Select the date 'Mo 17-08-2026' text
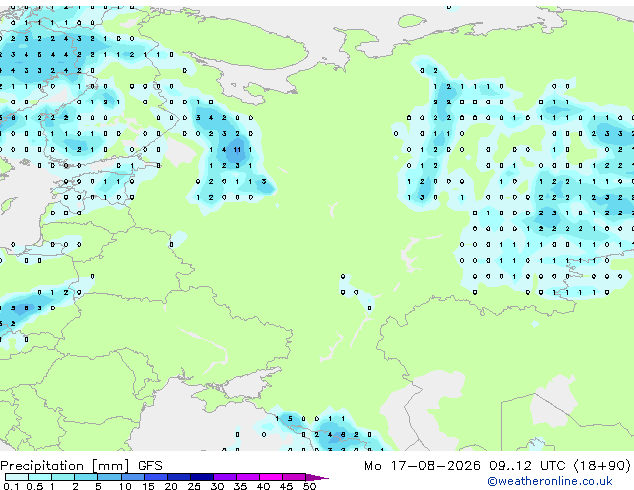 [x=422, y=466]
